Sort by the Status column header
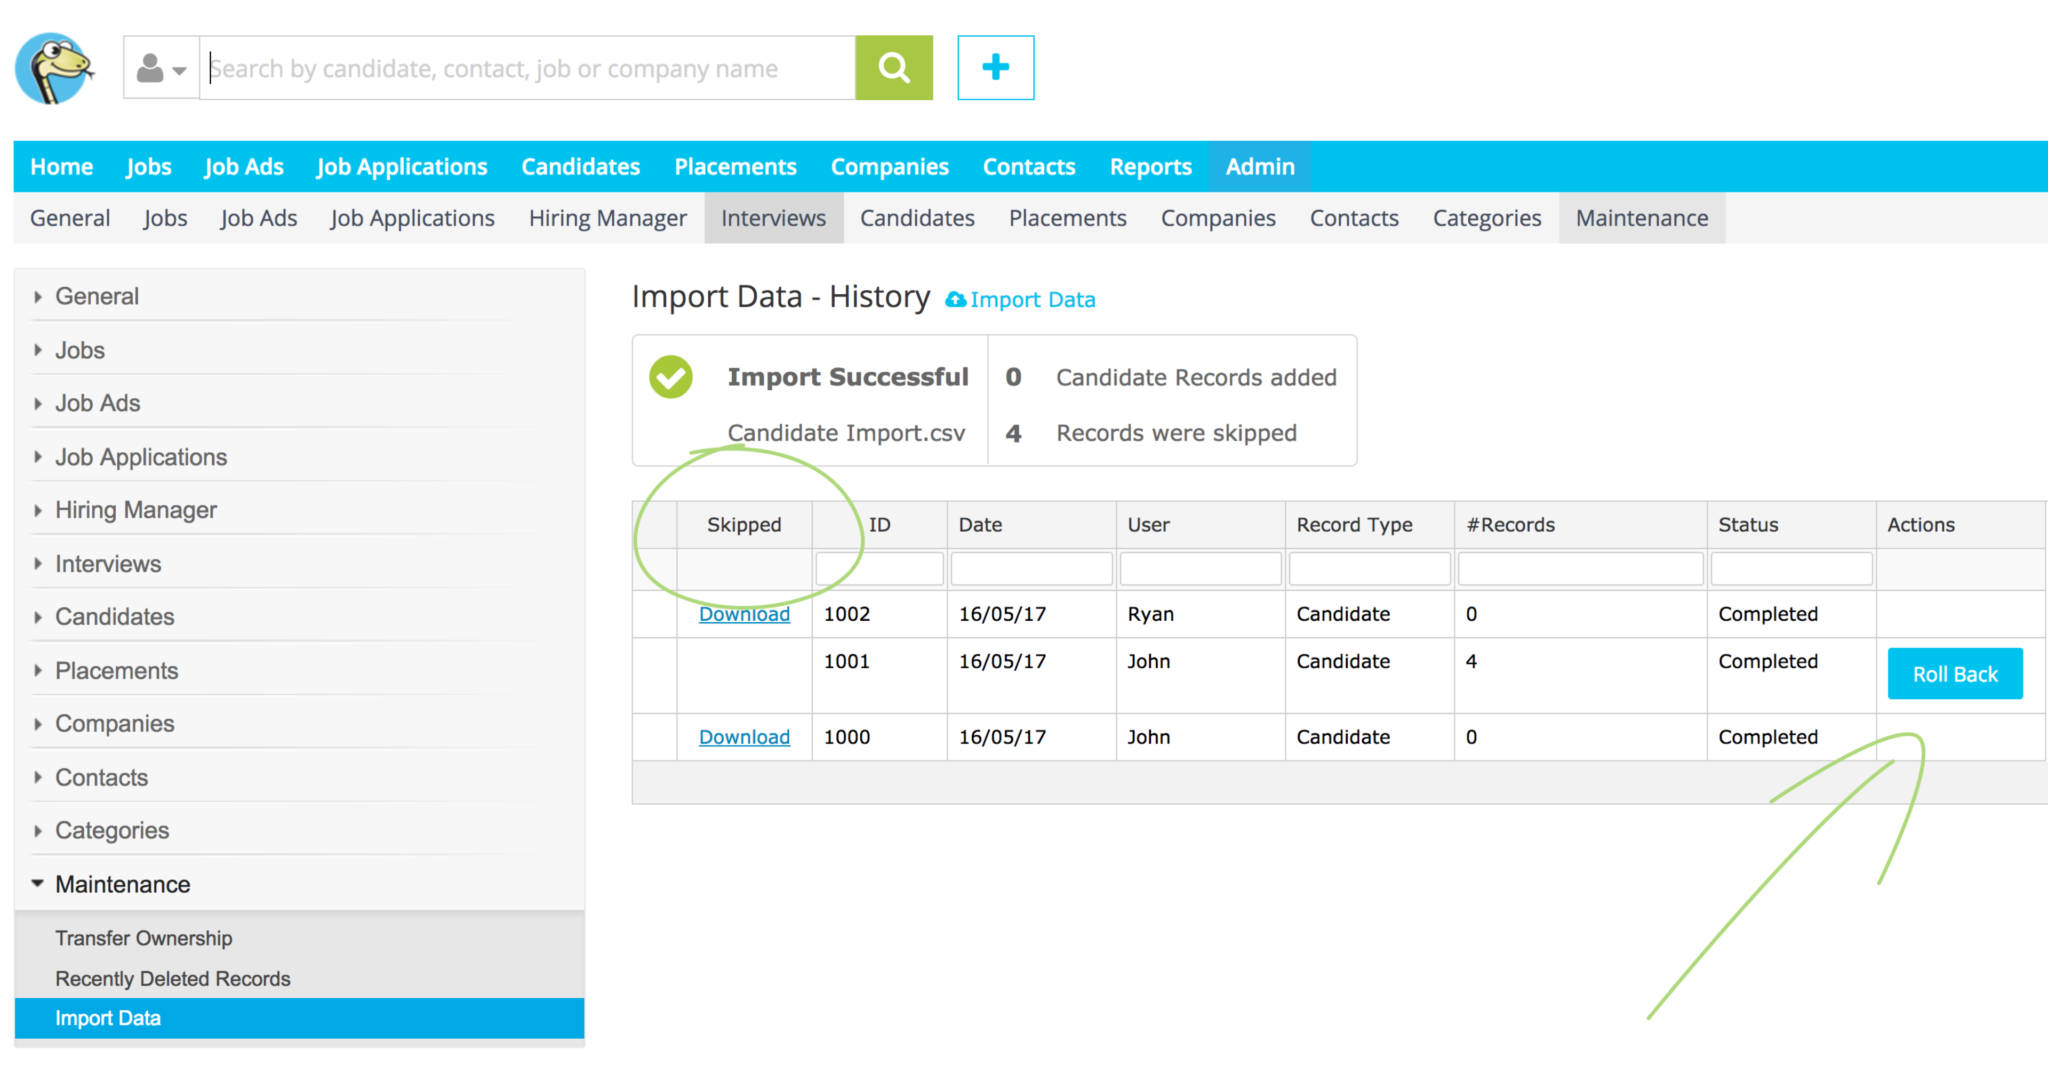Viewport: 2048px width, 1090px height. (x=1748, y=525)
